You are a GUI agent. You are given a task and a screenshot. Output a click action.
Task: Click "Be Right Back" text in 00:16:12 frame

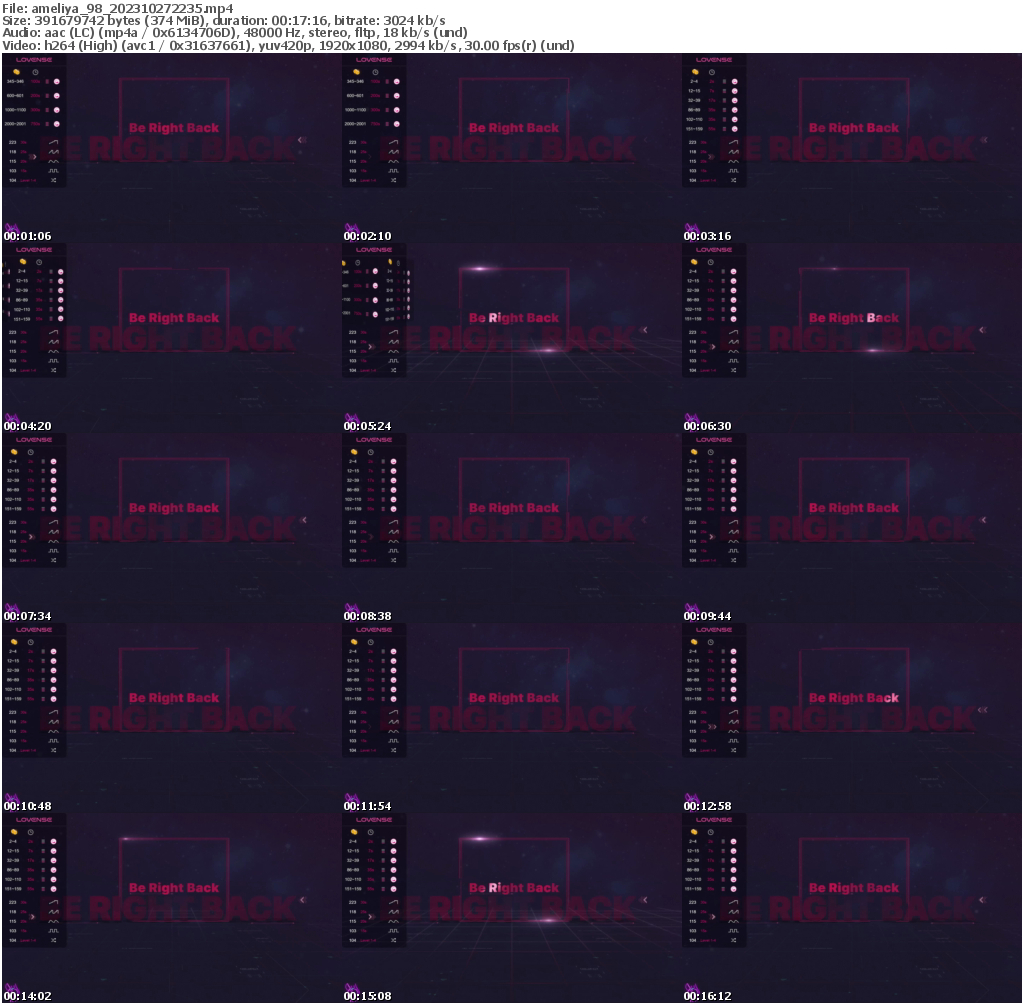853,888
